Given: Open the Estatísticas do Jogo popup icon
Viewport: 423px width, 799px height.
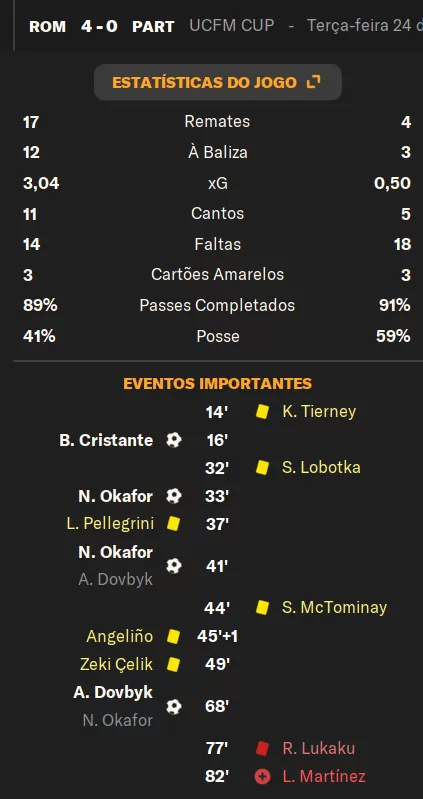Looking at the screenshot, I should [314, 82].
